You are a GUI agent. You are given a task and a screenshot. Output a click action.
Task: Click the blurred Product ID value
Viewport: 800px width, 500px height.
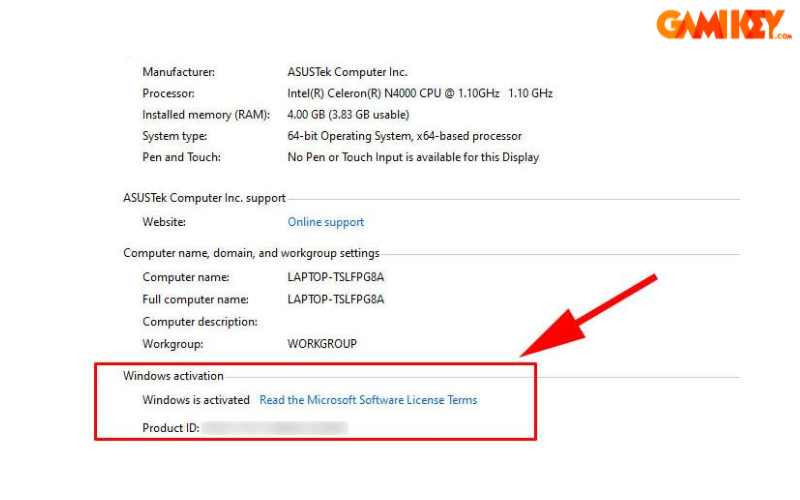coord(275,429)
